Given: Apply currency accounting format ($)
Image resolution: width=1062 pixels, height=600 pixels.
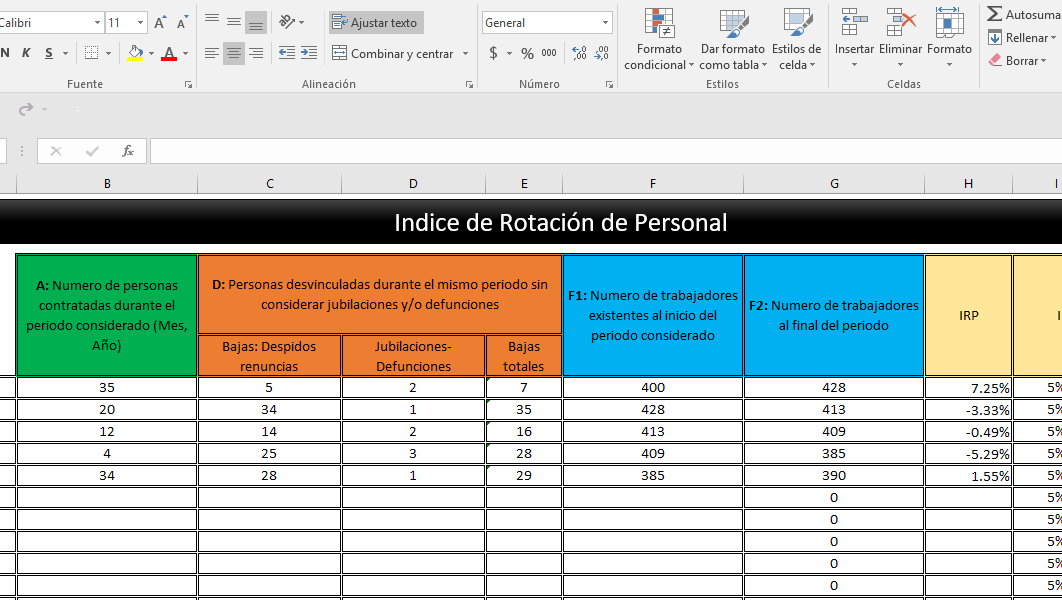Looking at the screenshot, I should 493,53.
